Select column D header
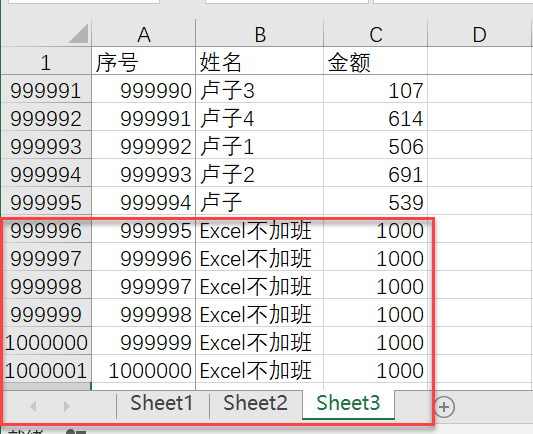 point(480,34)
